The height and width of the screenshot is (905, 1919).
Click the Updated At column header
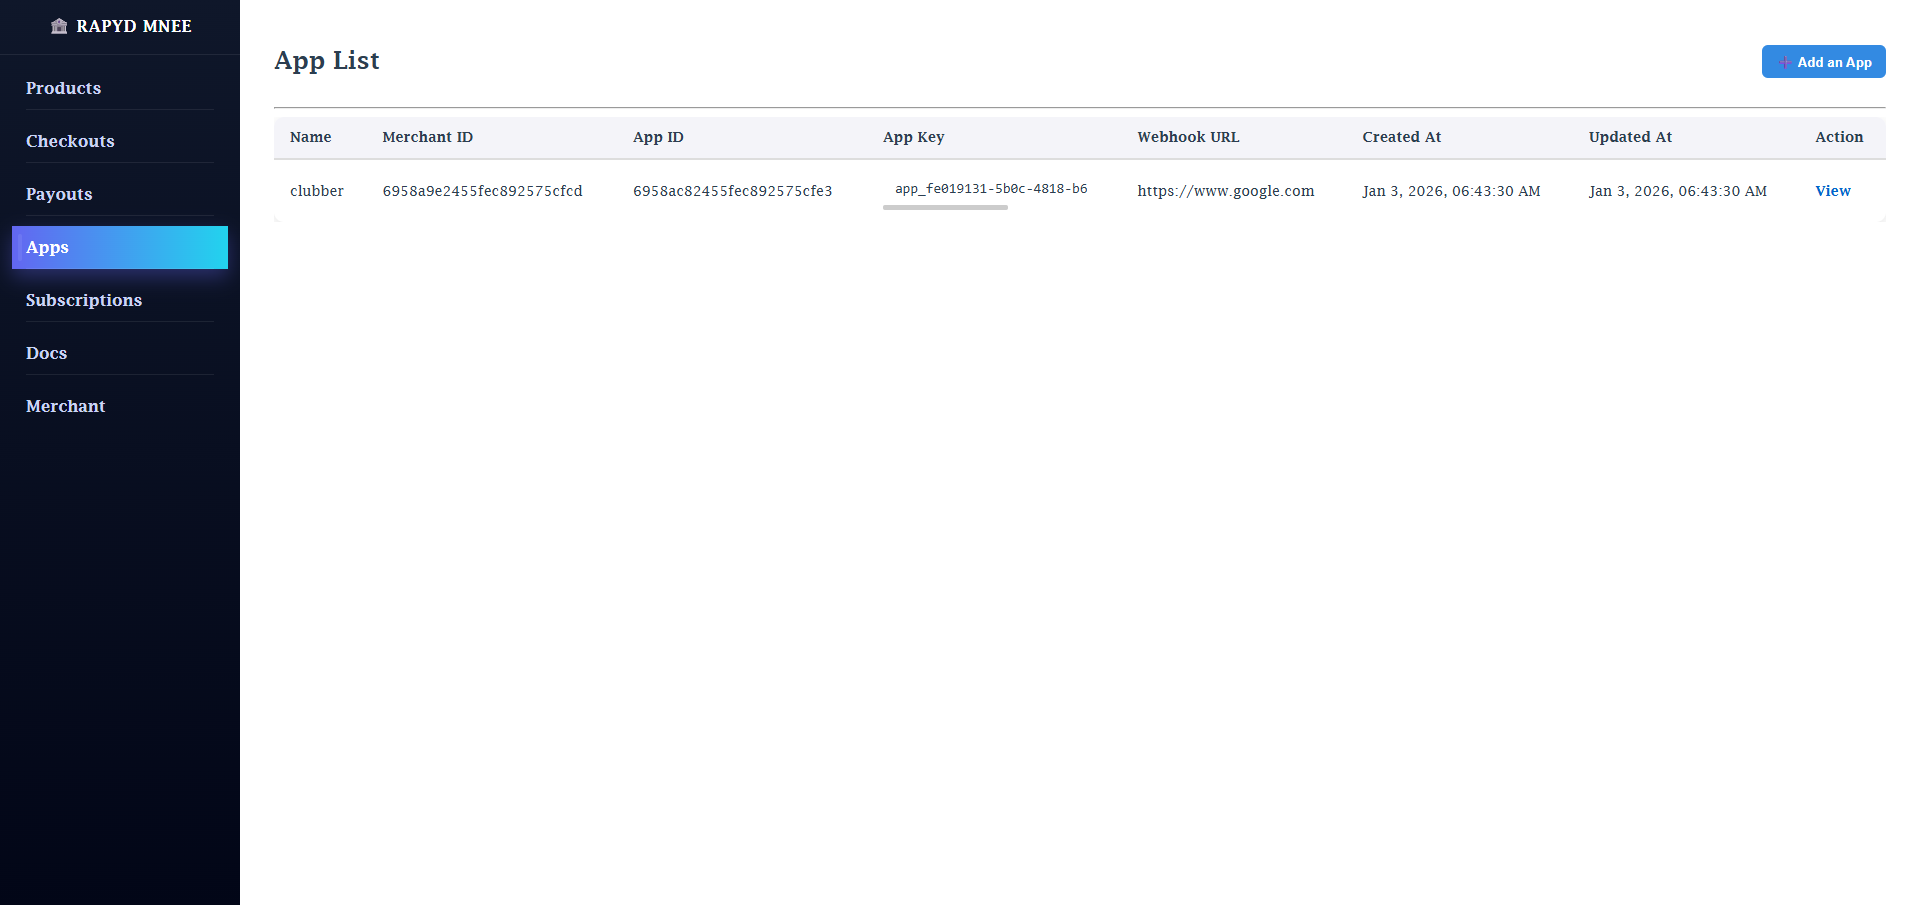1630,137
